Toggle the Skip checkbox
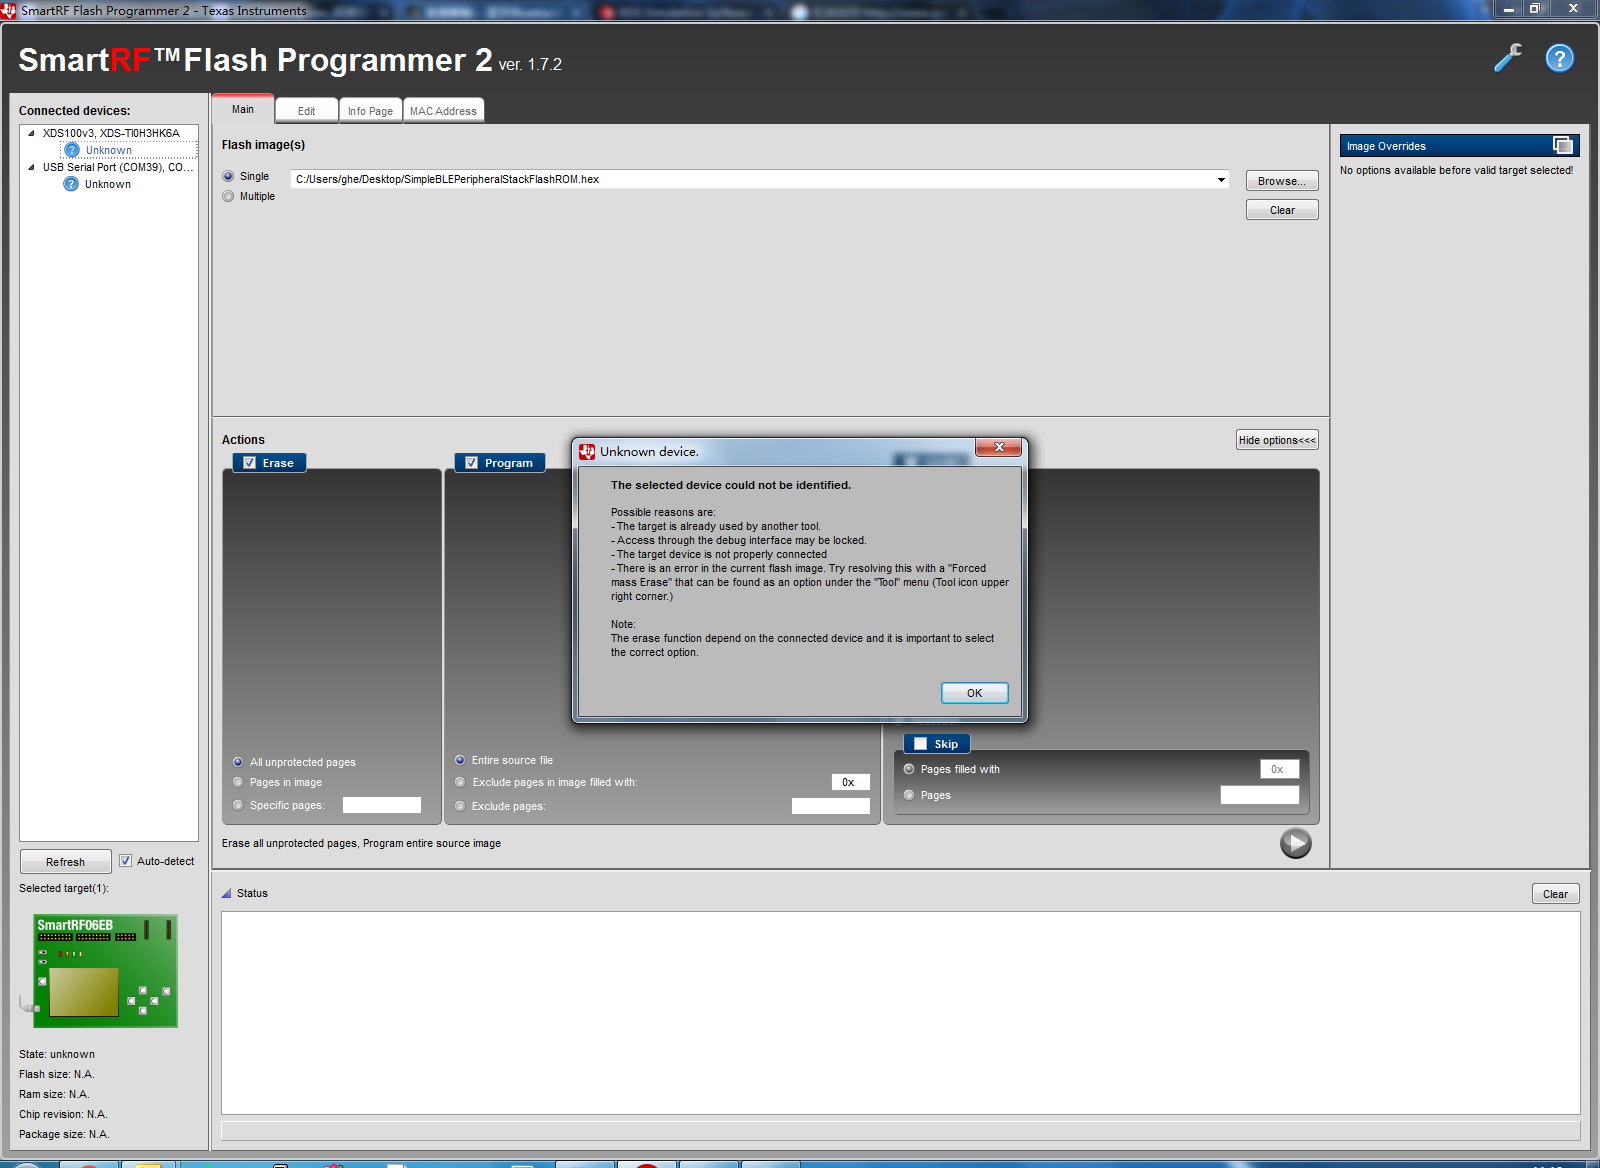Screen dimensions: 1600x1168 (x=921, y=744)
